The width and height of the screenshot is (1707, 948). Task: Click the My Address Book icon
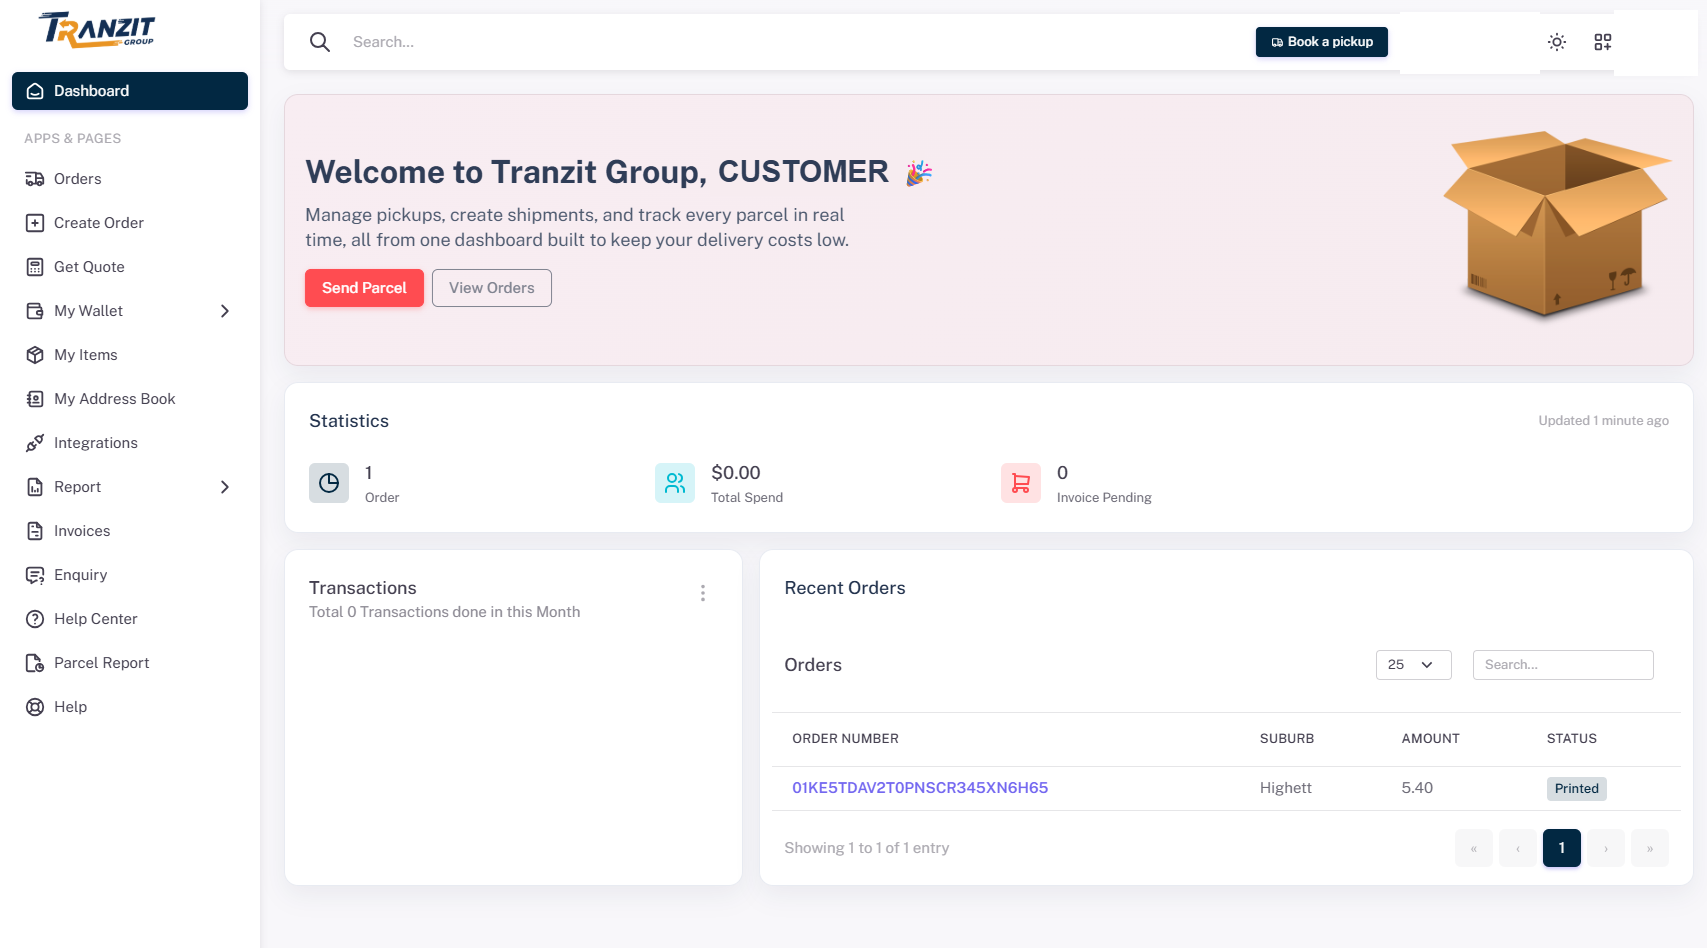[35, 399]
